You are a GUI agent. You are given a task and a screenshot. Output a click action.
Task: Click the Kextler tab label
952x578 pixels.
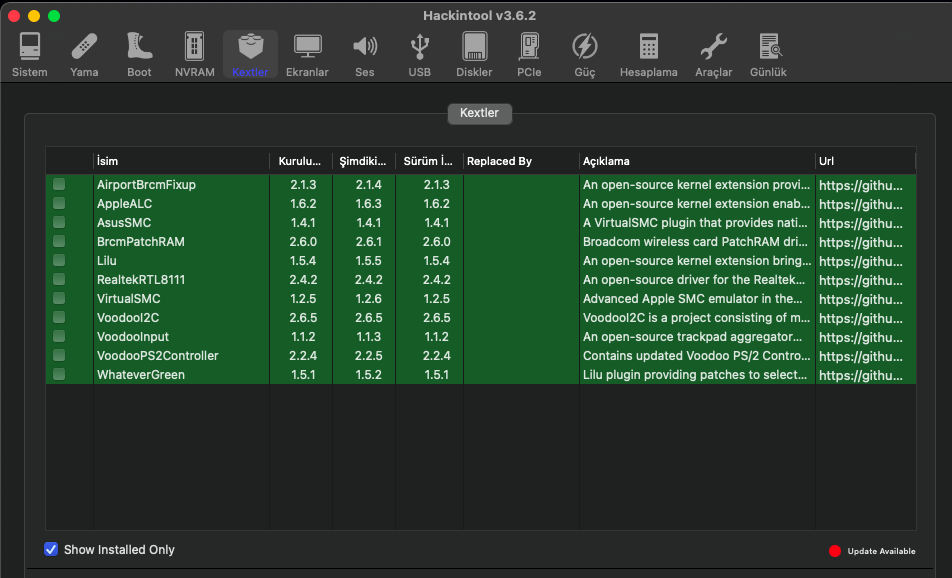click(479, 113)
